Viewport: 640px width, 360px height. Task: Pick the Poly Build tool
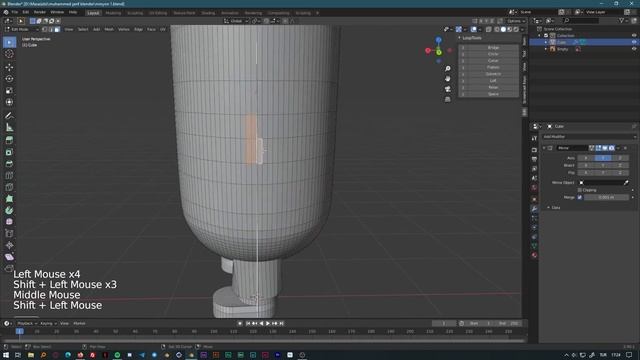[x=9, y=199]
